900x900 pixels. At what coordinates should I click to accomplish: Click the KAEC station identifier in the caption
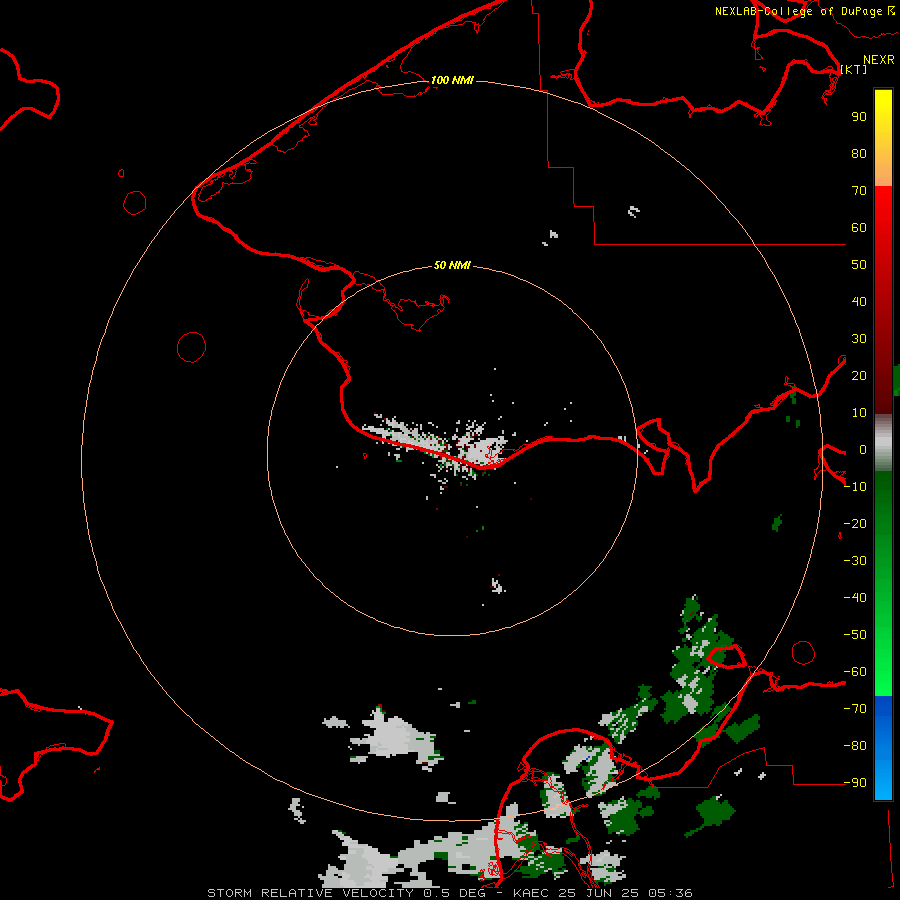click(532, 893)
